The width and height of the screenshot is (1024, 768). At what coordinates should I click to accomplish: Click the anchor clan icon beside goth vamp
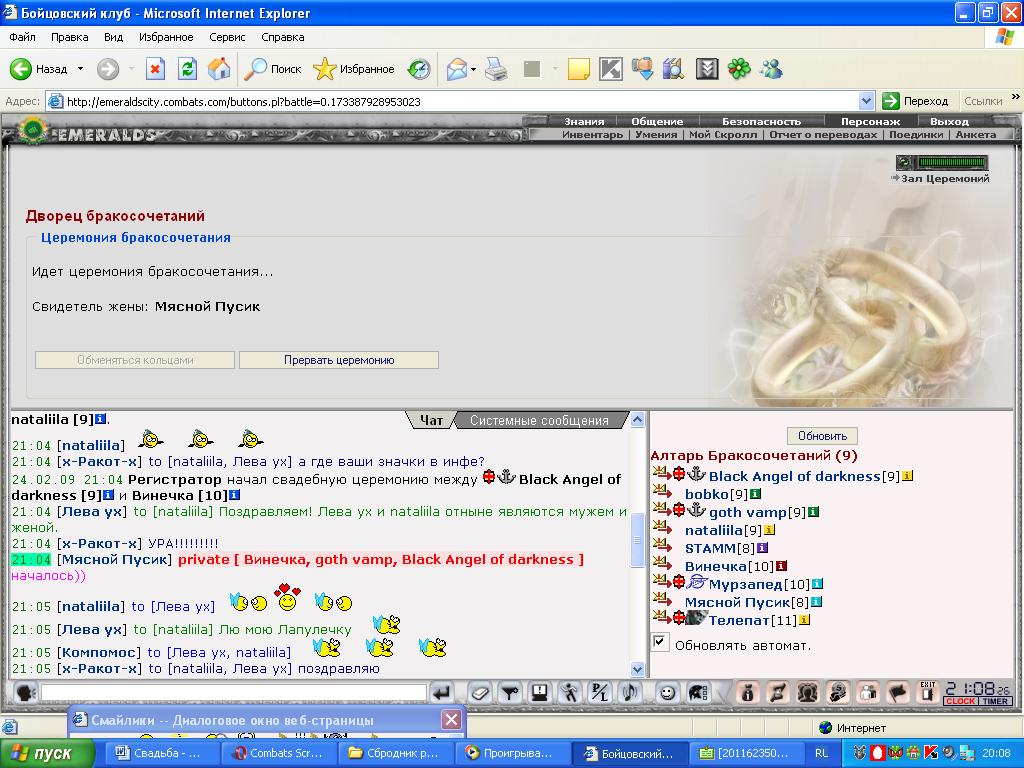(x=697, y=509)
